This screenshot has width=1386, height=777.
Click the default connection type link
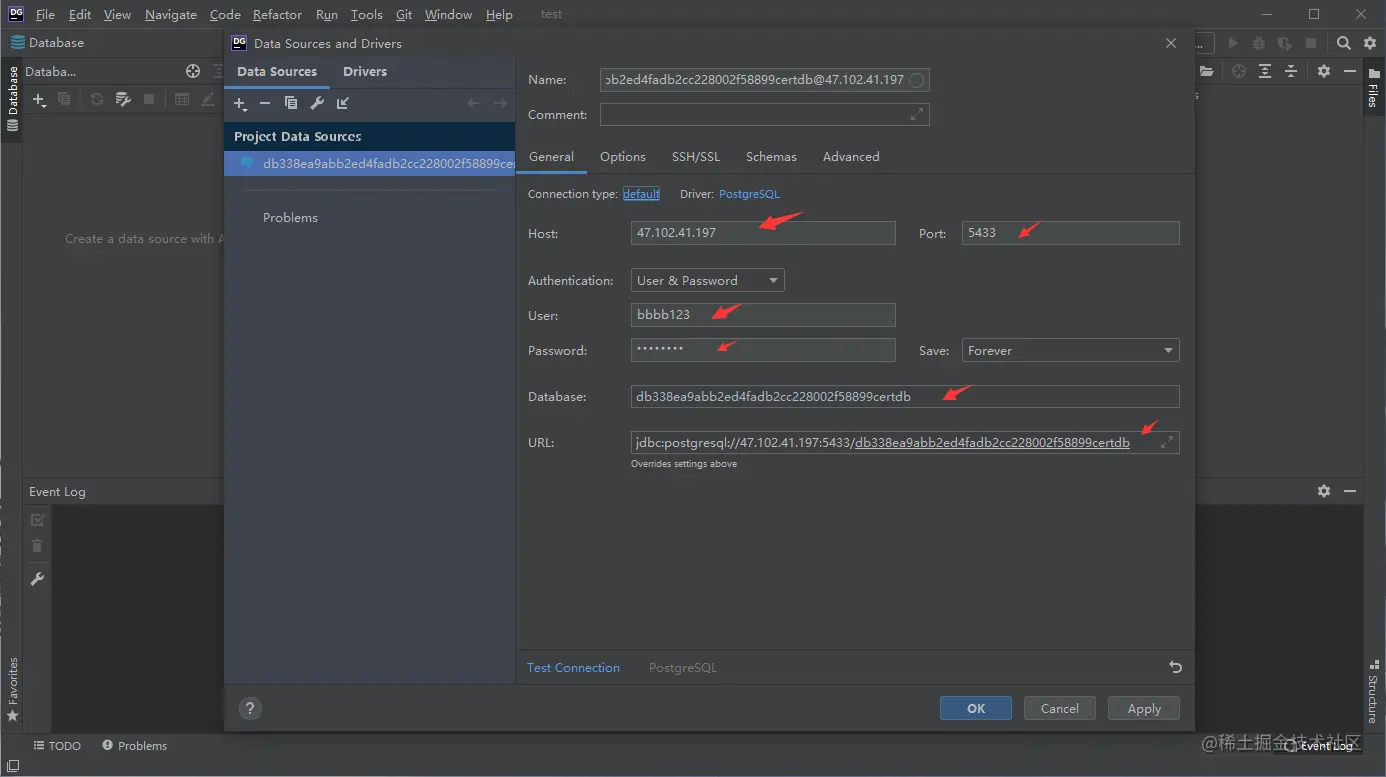pyautogui.click(x=641, y=194)
